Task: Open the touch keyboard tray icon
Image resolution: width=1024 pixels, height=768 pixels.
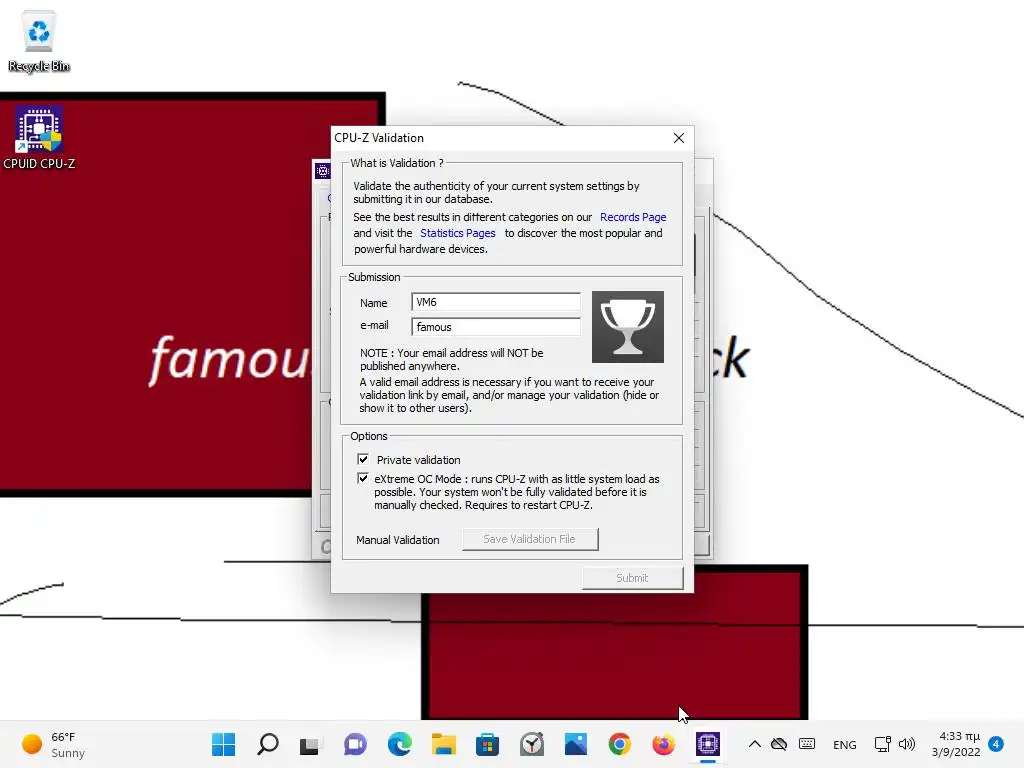Action: pos(807,744)
